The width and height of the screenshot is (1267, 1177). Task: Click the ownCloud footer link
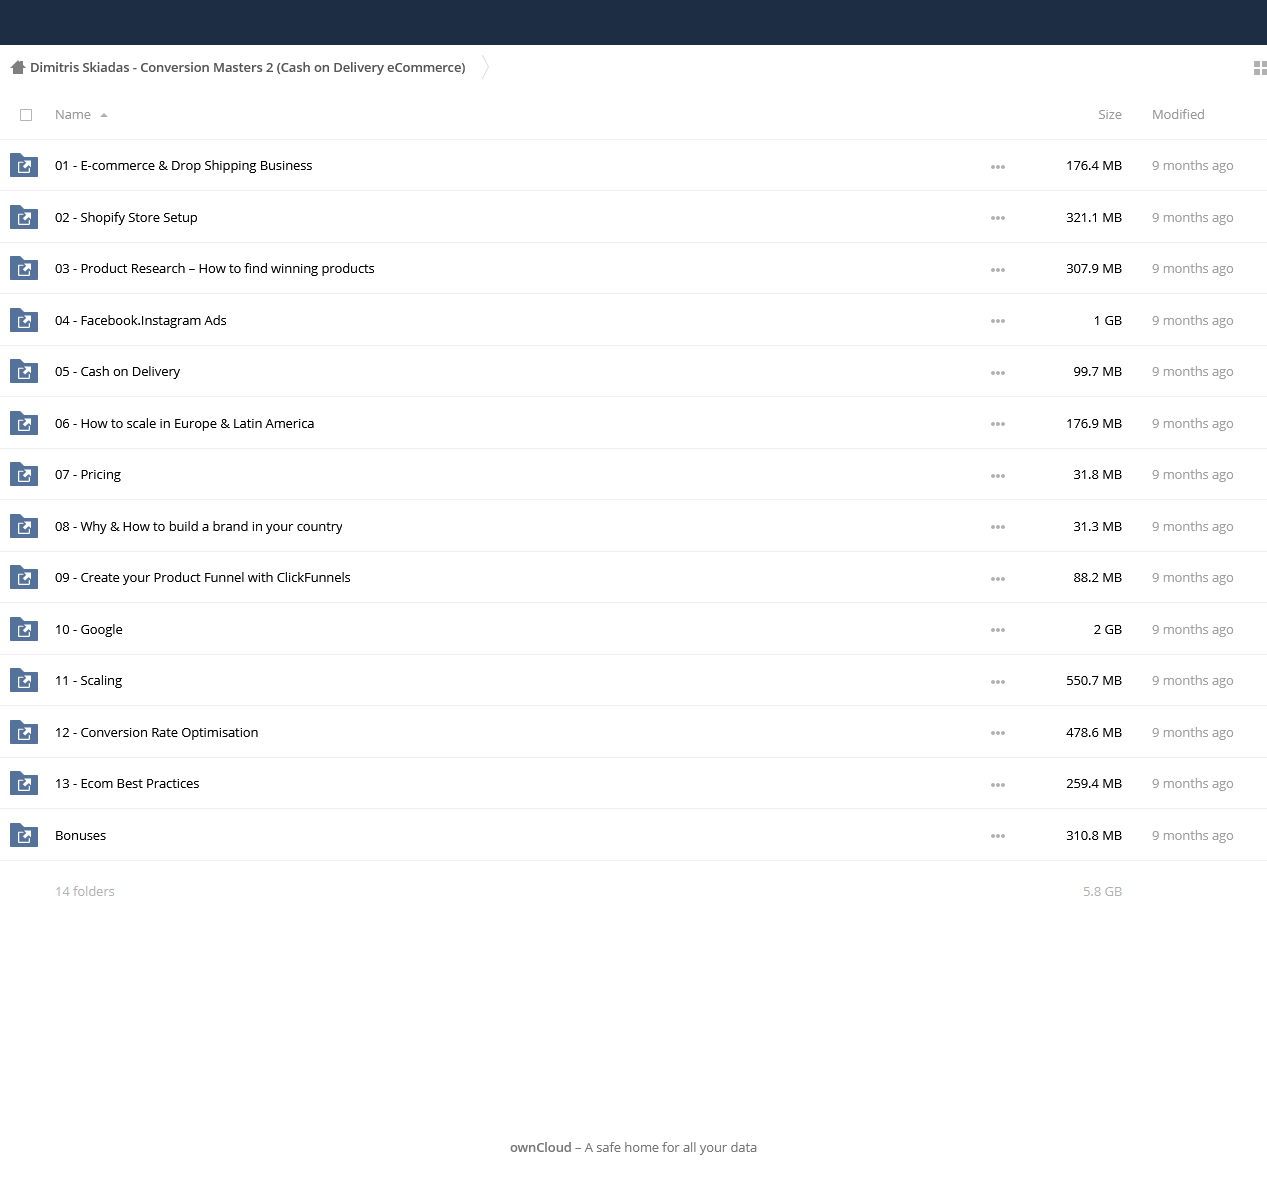(x=540, y=1148)
